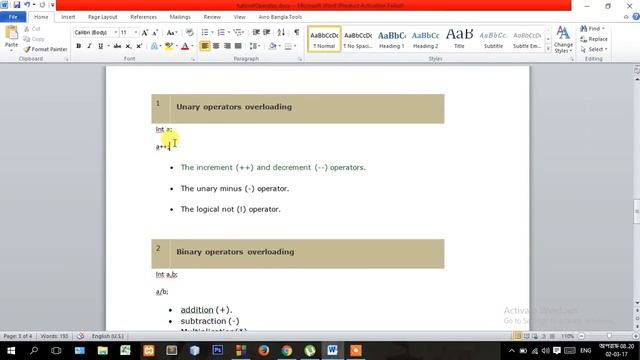Apply the No Spacing style
This screenshot has width=640, height=360.
358,39
